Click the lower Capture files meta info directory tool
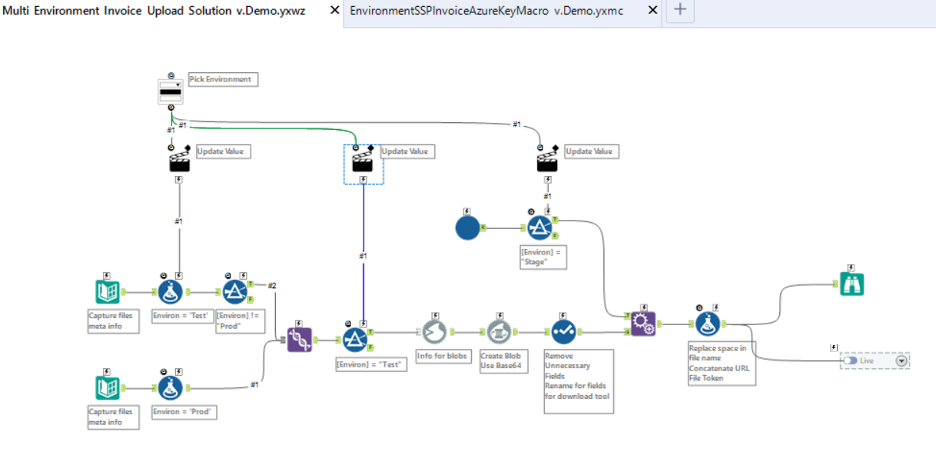936x456 pixels. (x=108, y=387)
